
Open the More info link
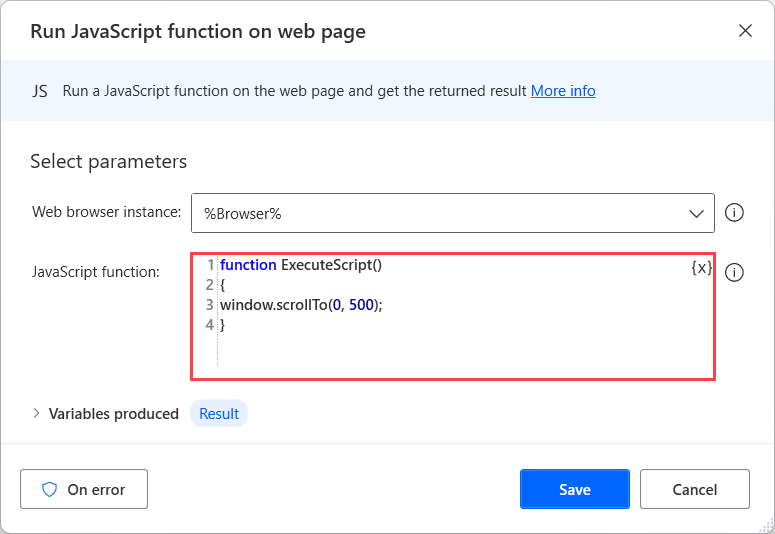563,91
